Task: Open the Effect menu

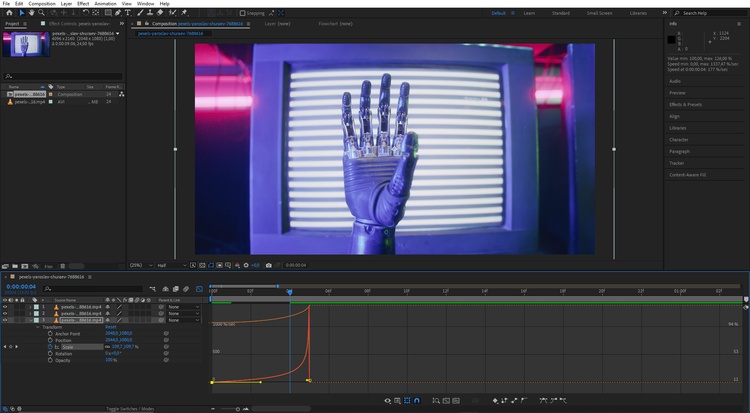Action: (x=83, y=3)
